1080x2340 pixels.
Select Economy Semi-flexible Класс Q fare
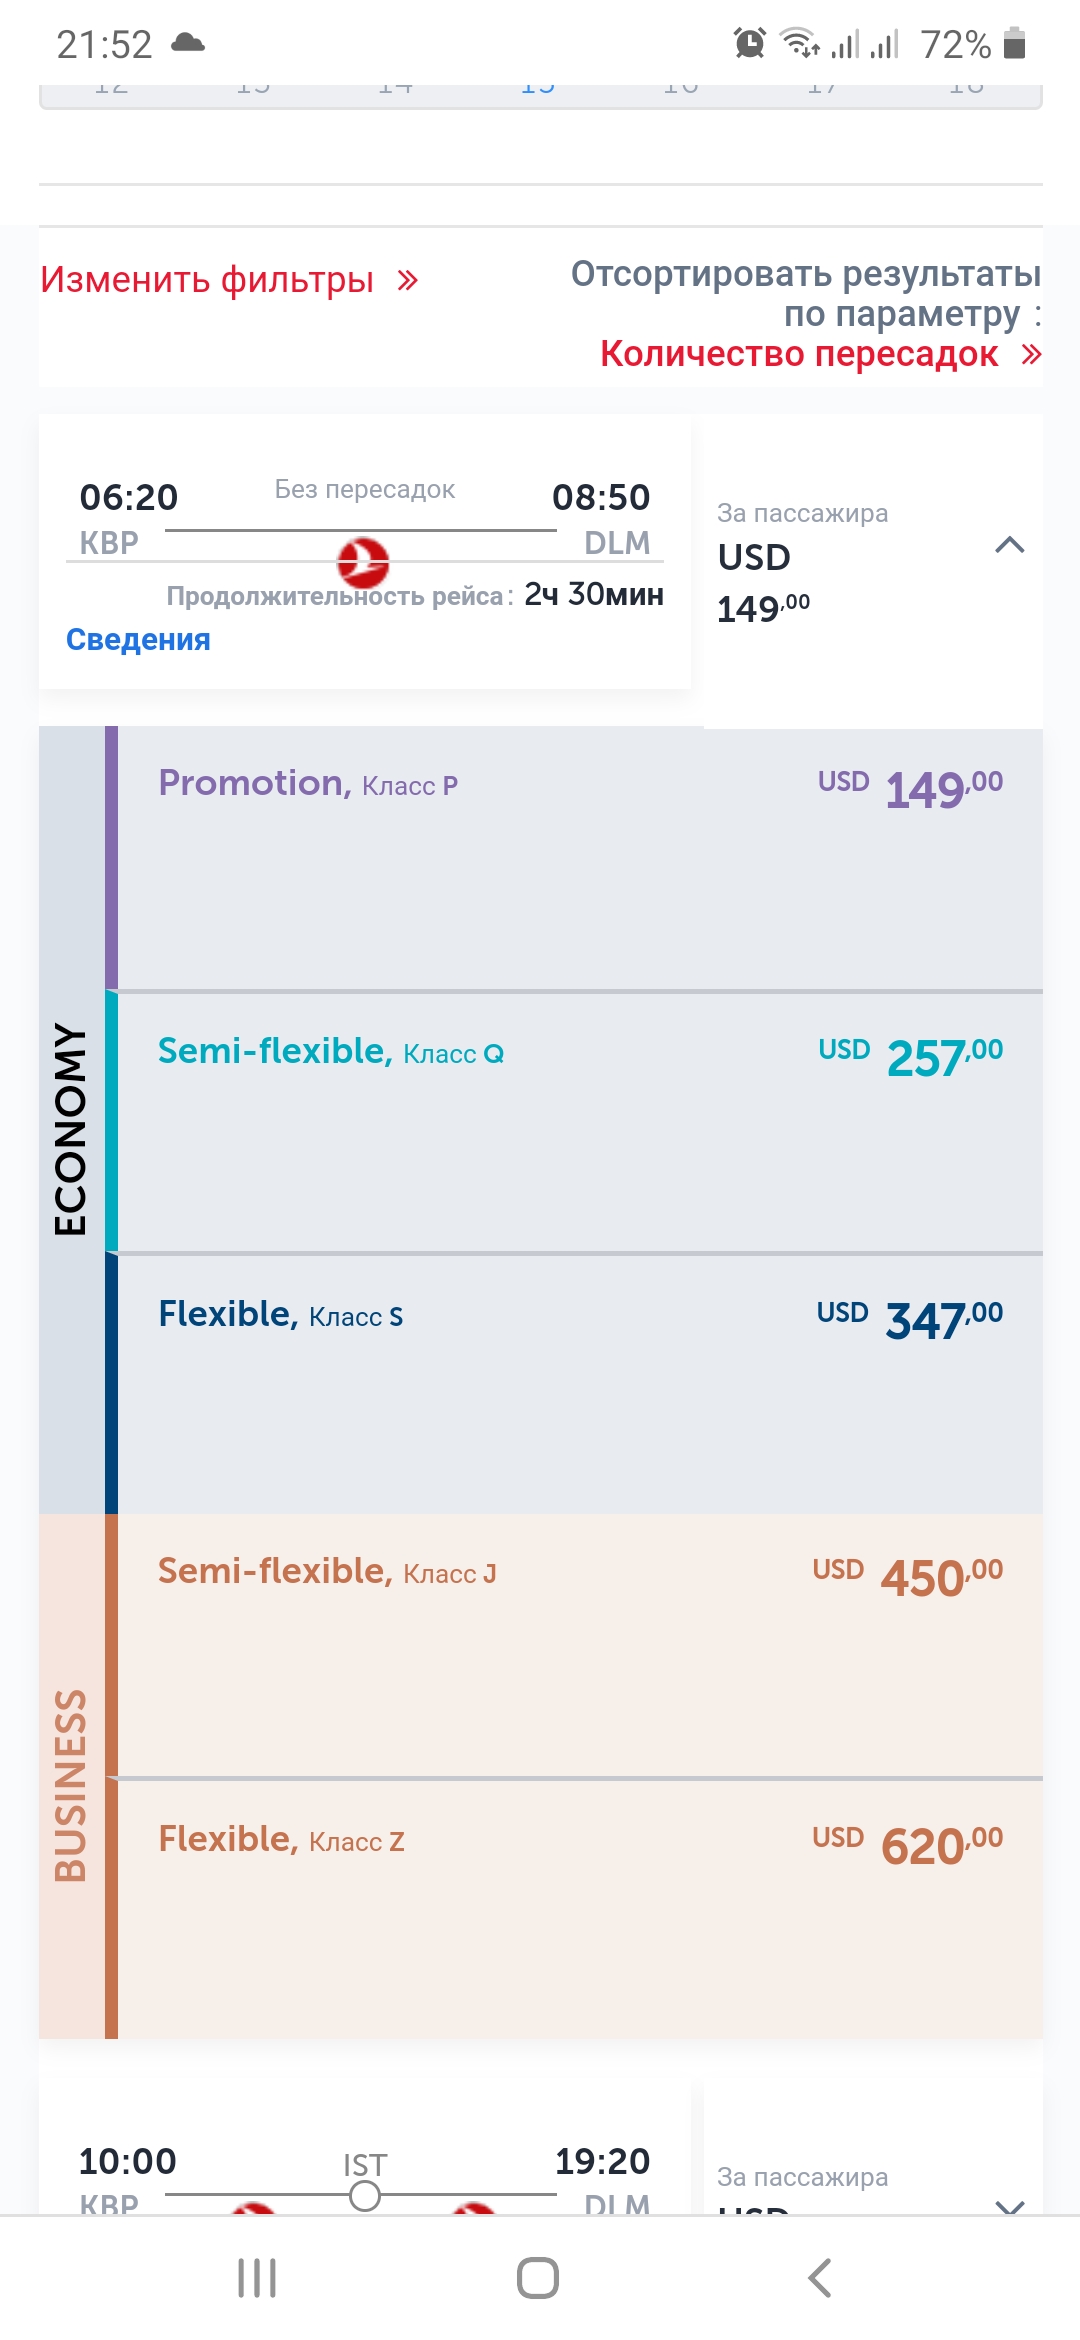(x=580, y=1122)
